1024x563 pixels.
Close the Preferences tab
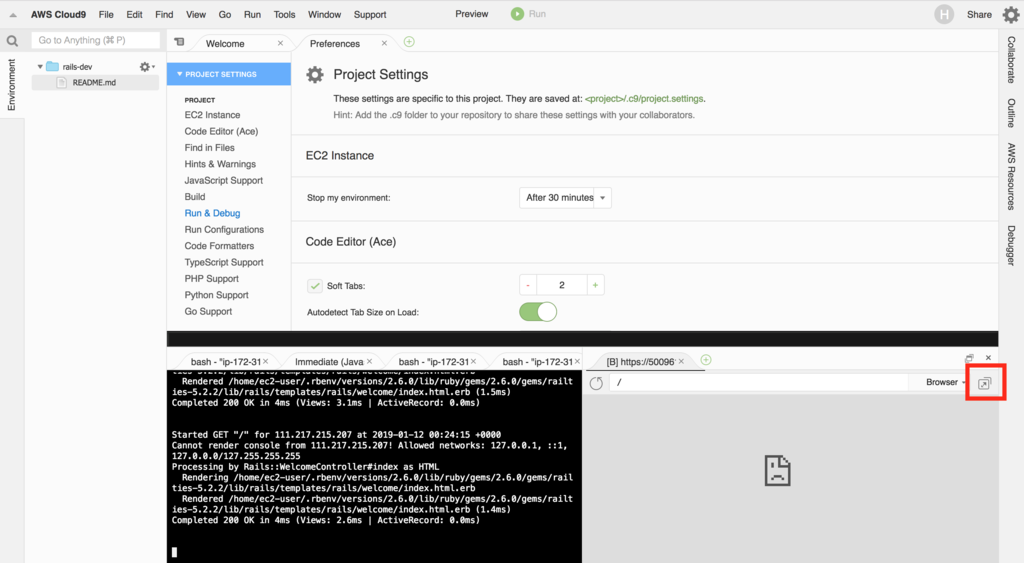[x=384, y=43]
